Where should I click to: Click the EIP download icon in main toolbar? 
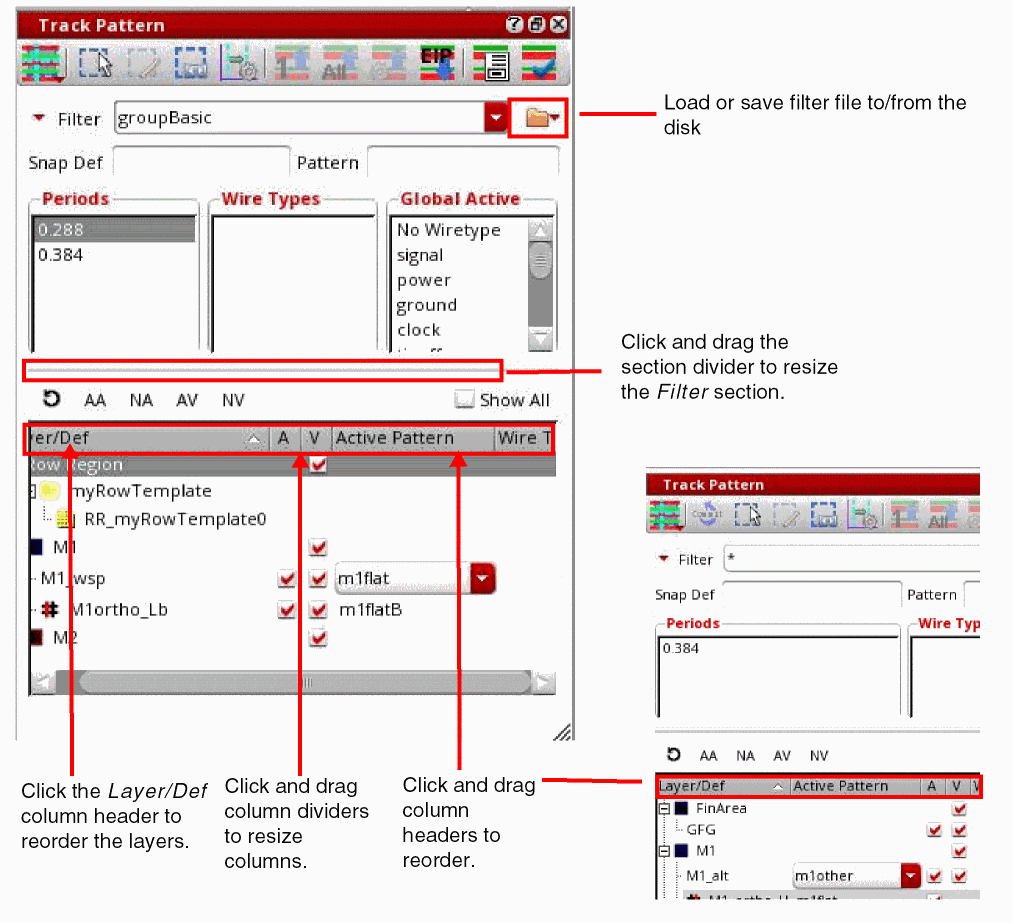coord(437,63)
